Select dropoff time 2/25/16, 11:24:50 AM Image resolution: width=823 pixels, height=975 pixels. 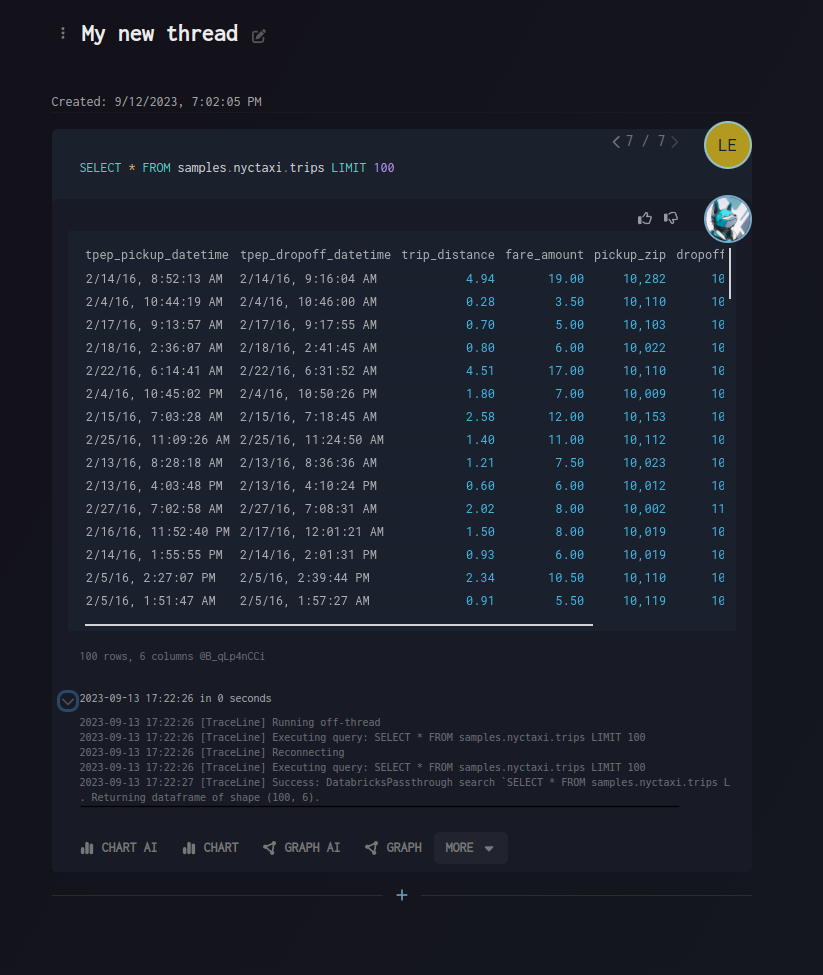point(311,440)
